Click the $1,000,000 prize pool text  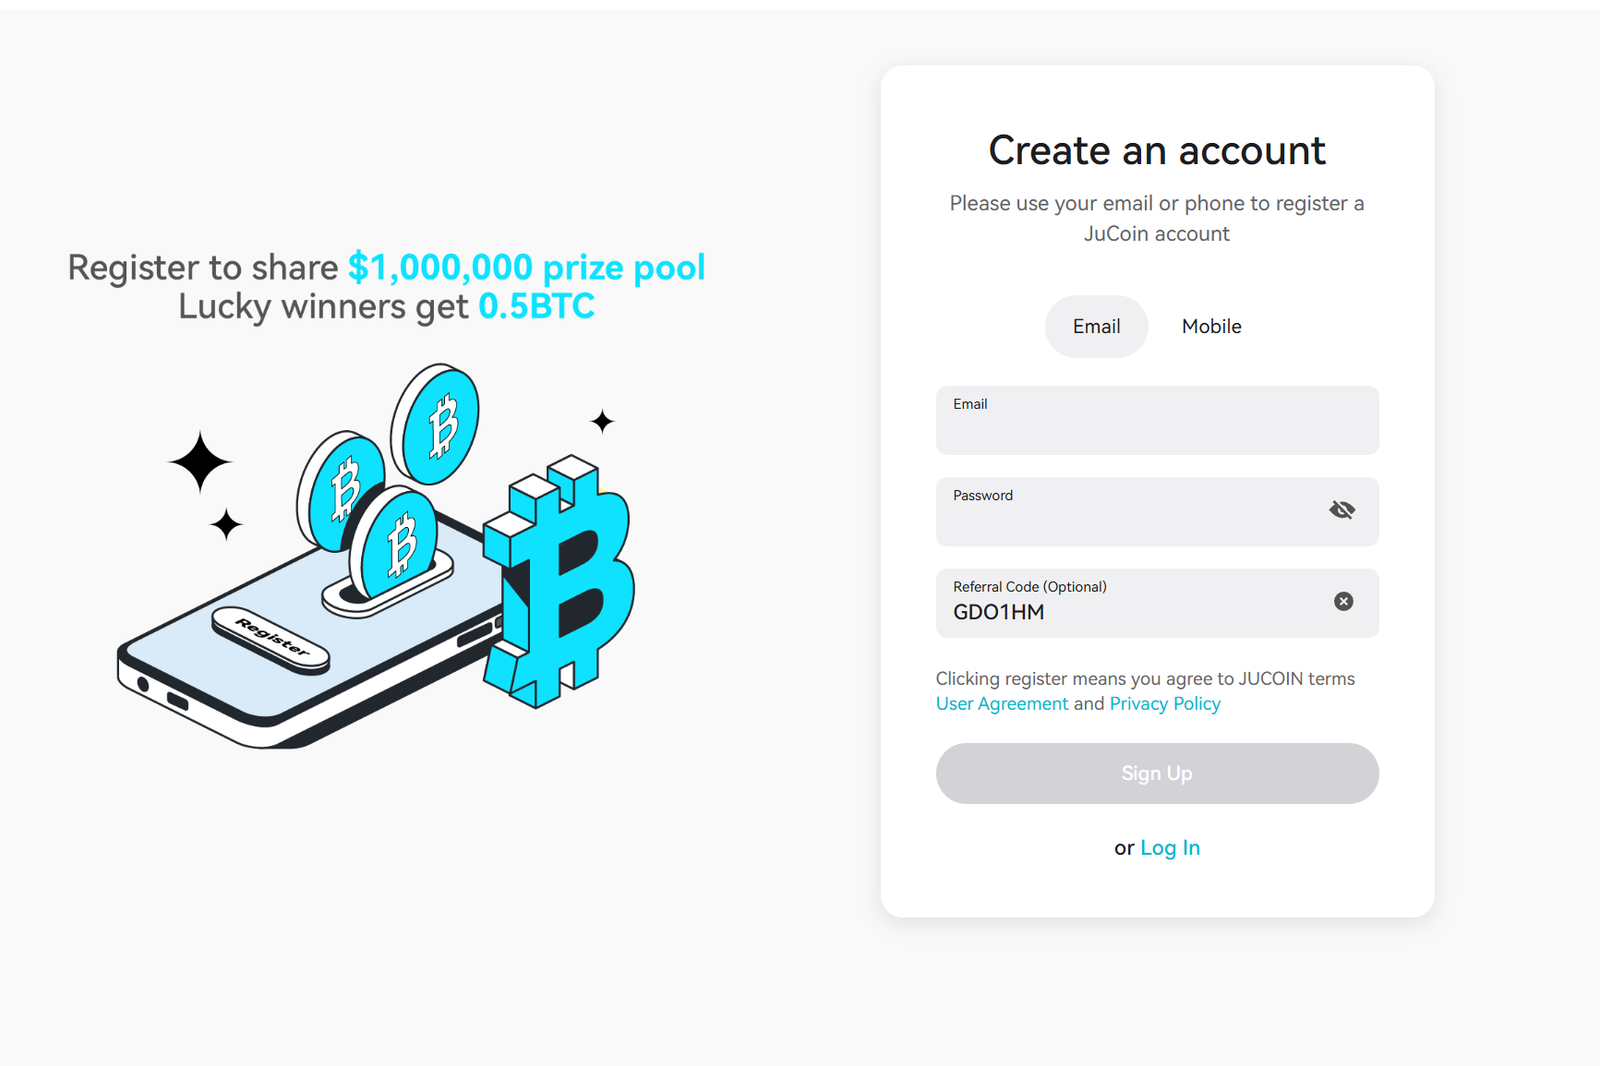pyautogui.click(x=527, y=268)
